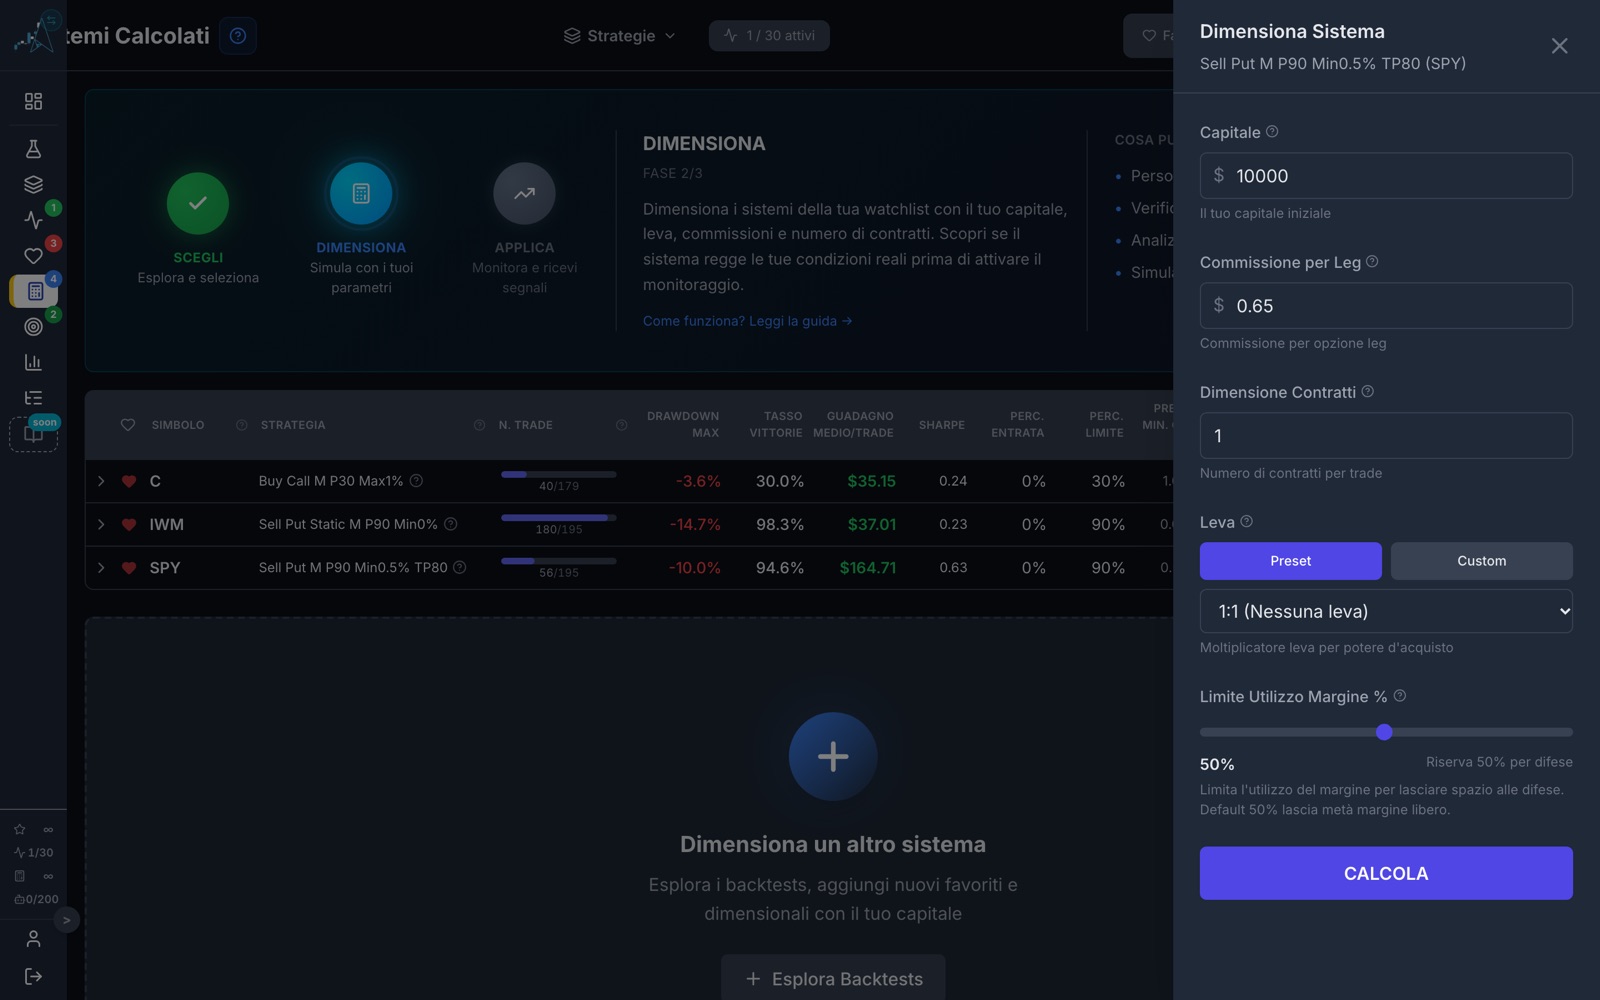Viewport: 1600px width, 1000px height.
Task: Expand the C strategy row
Action: click(101, 481)
